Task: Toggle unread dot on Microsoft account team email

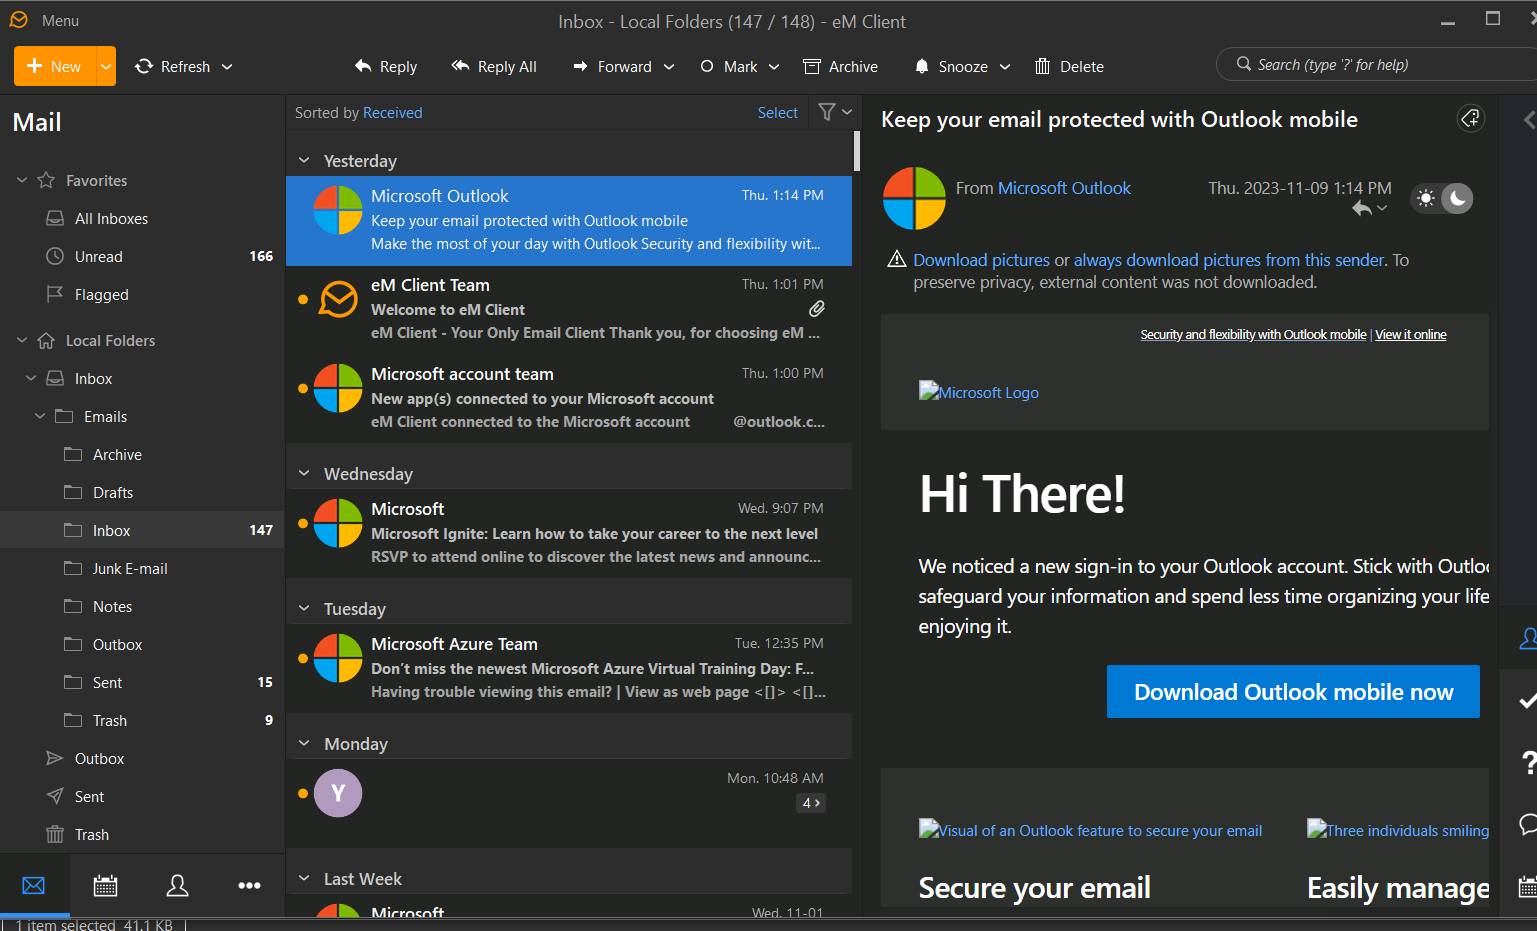Action: 302,388
